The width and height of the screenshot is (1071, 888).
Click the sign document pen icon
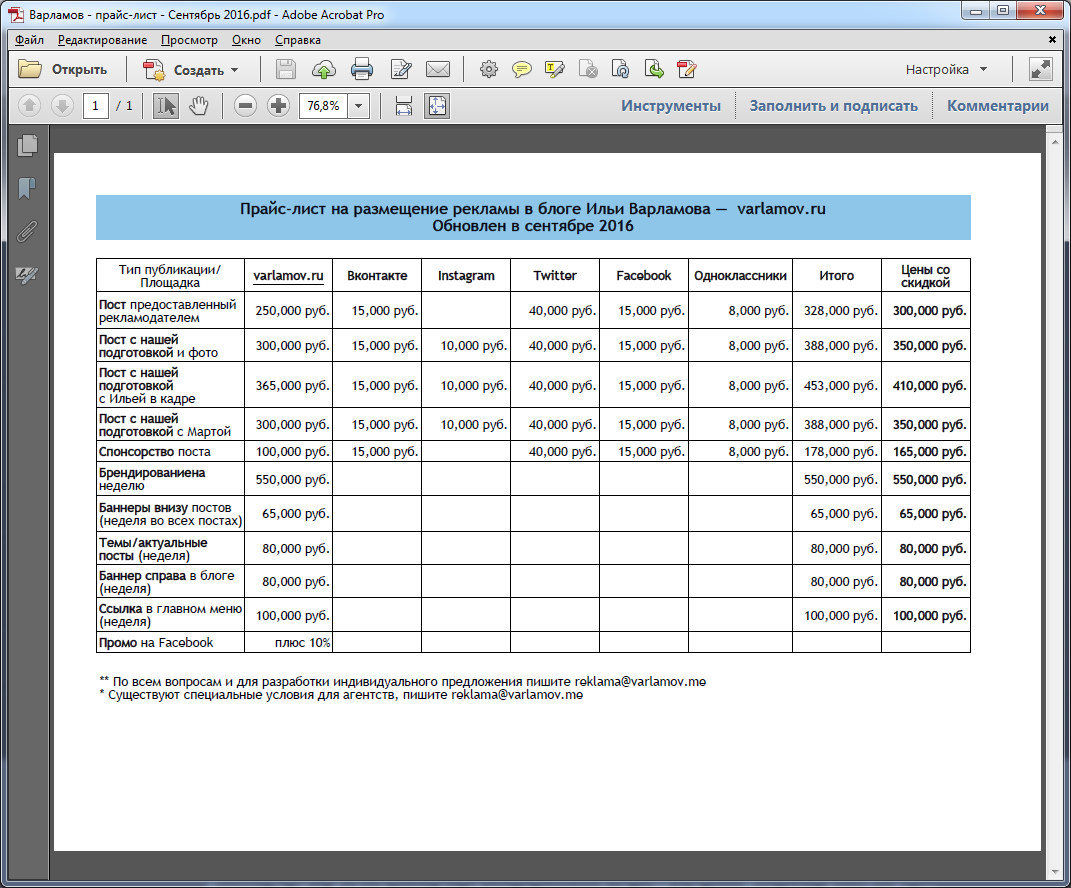tap(686, 70)
